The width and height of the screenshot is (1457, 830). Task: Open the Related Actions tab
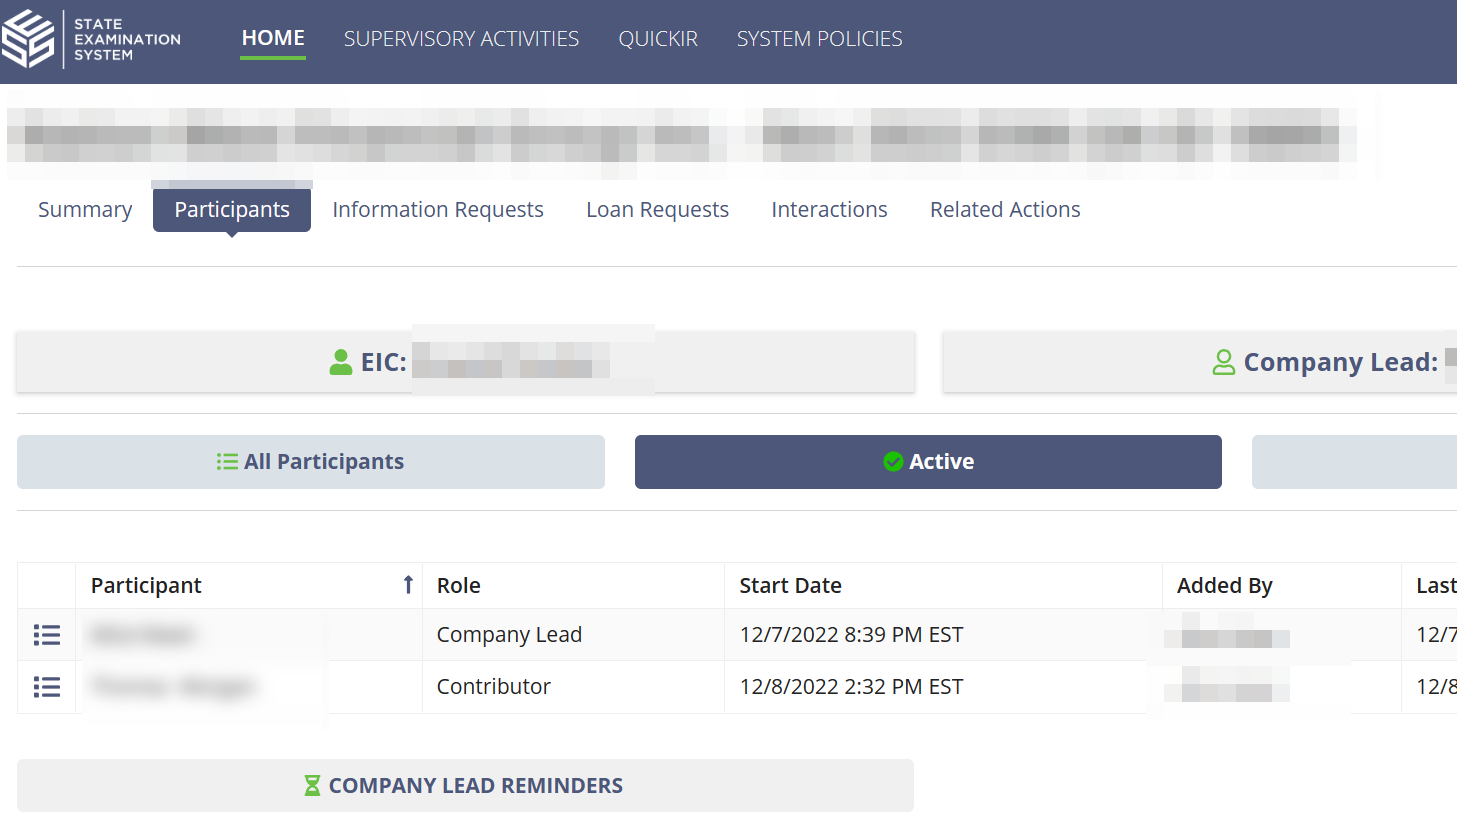tap(1005, 210)
